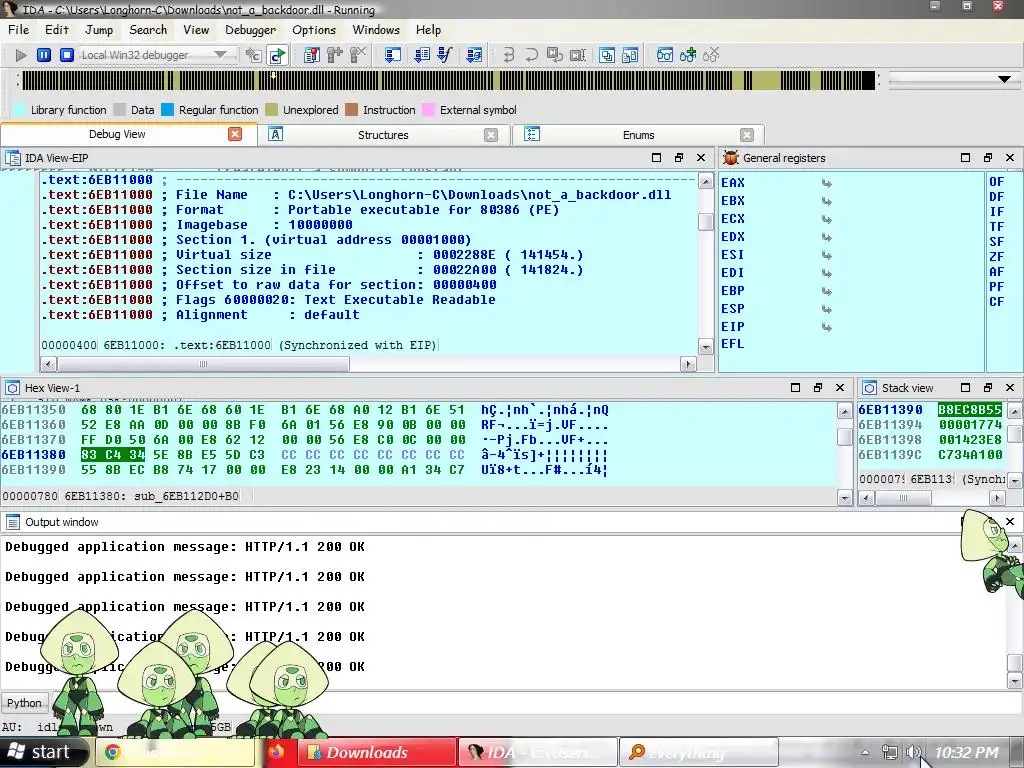Start the process with the play button
This screenshot has width=1024, height=768.
click(x=21, y=55)
